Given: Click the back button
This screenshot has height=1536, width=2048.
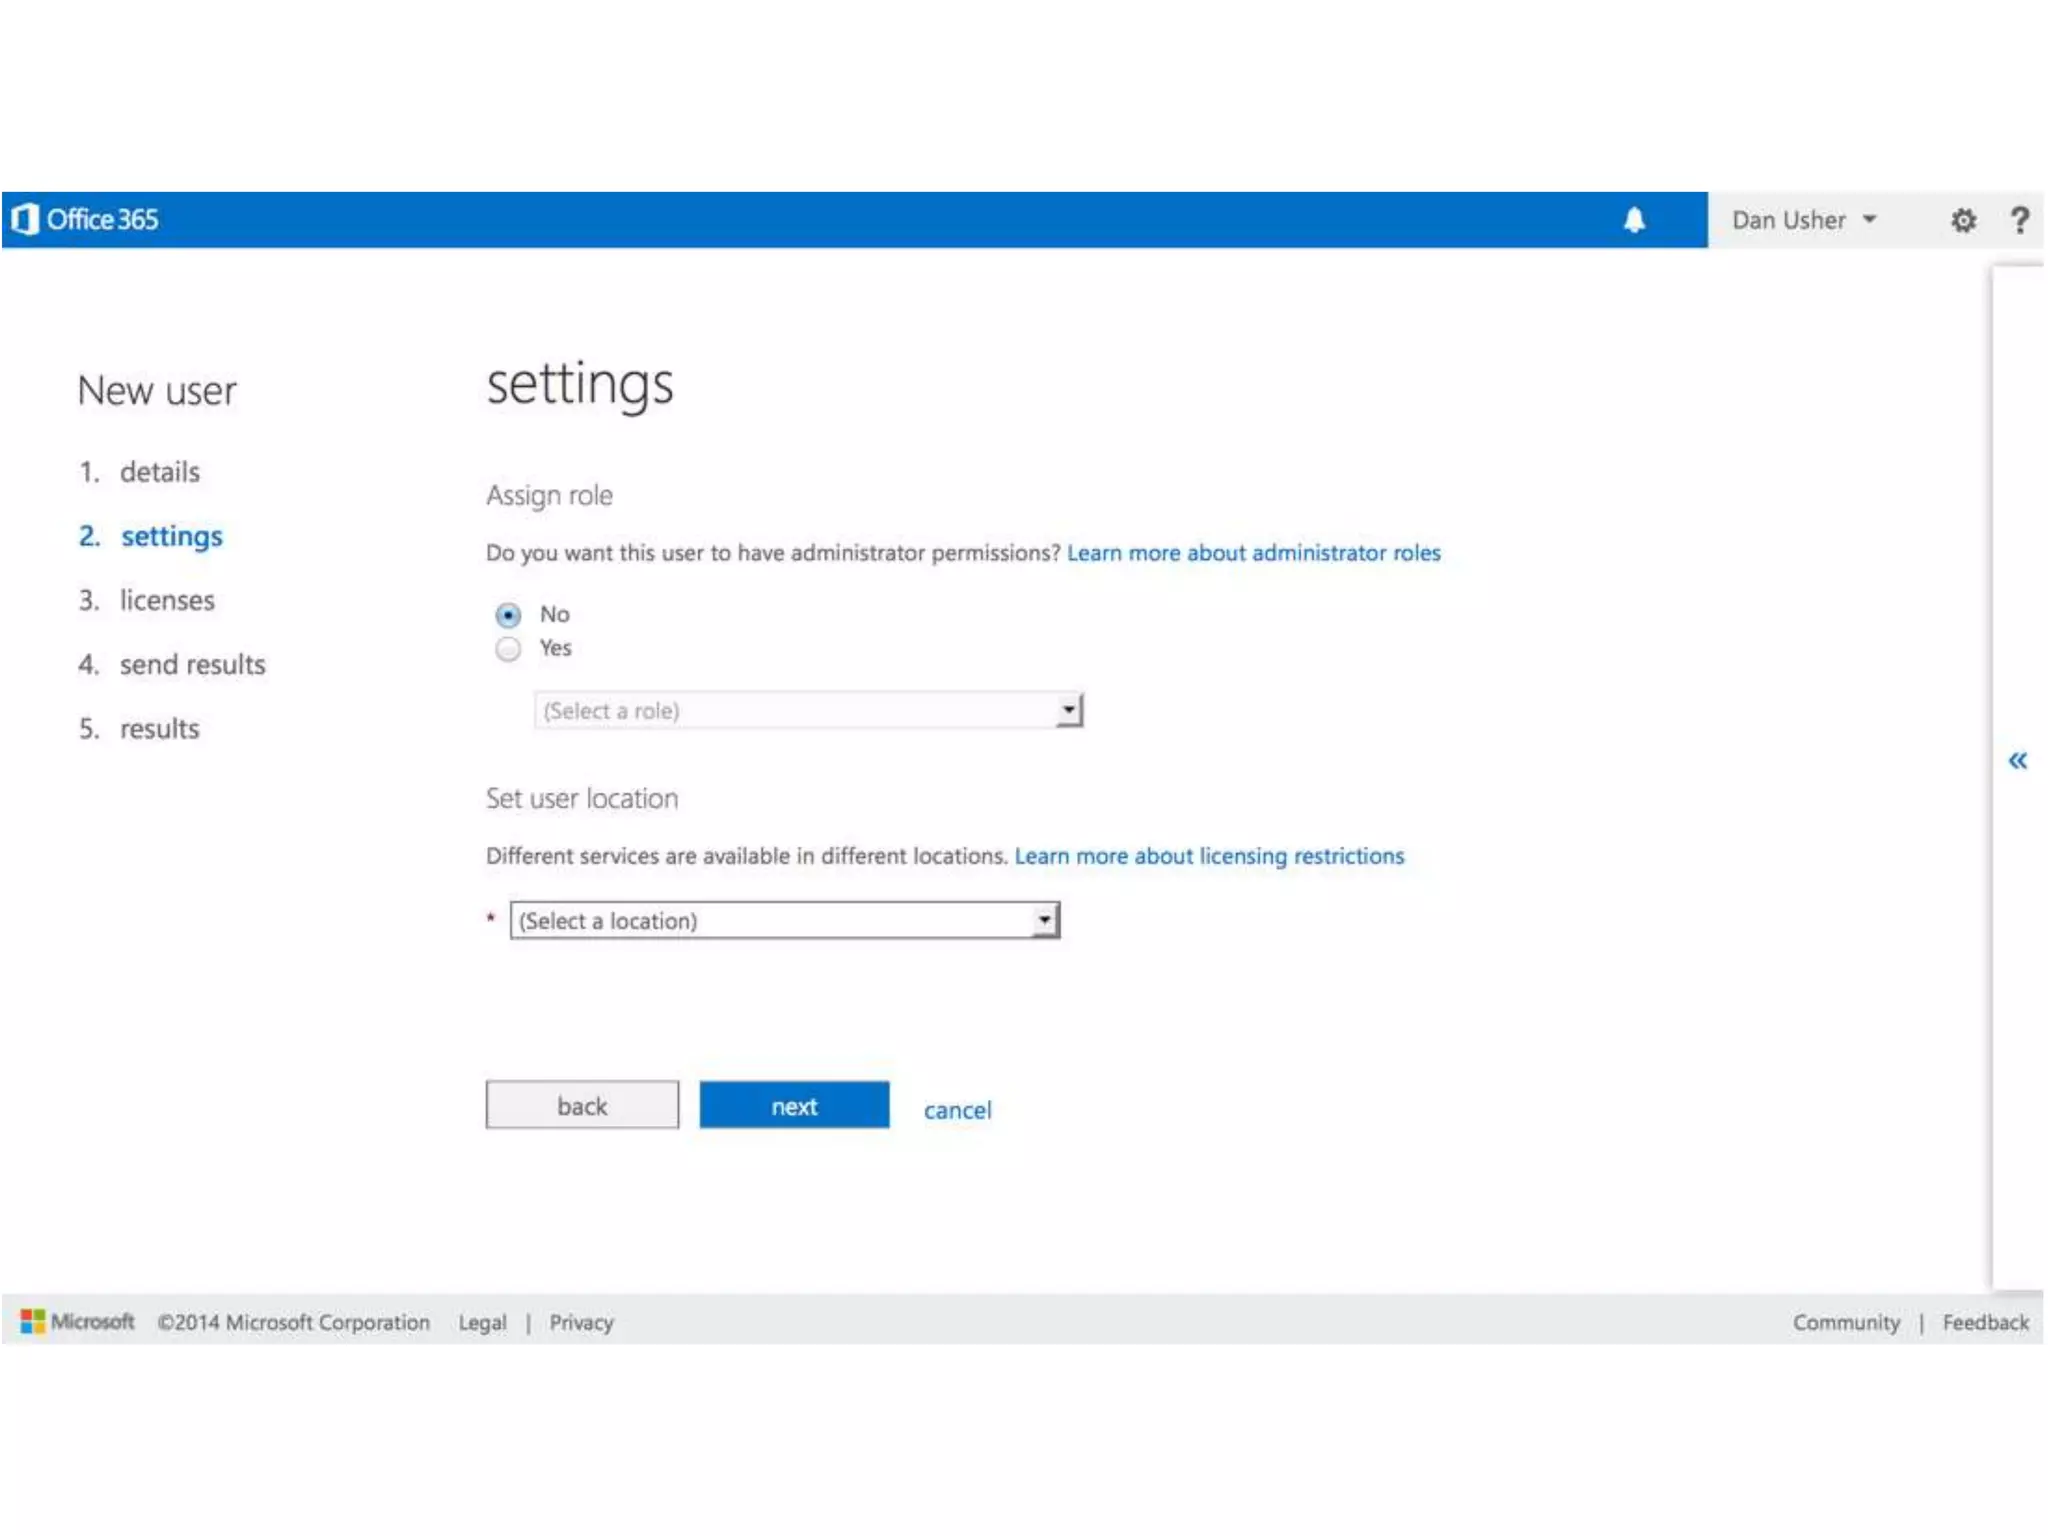Looking at the screenshot, I should [582, 1106].
